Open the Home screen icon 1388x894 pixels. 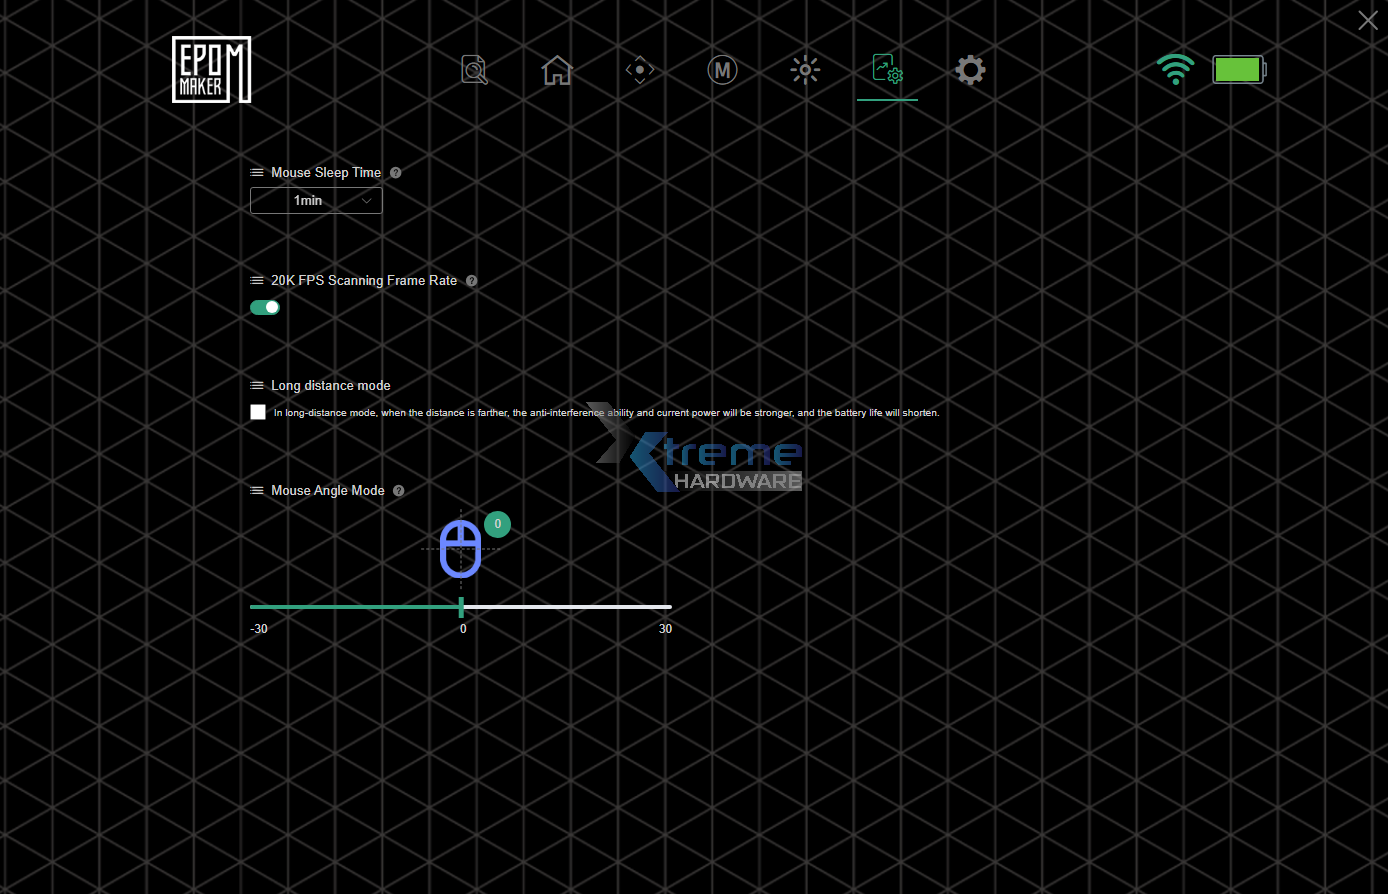556,70
